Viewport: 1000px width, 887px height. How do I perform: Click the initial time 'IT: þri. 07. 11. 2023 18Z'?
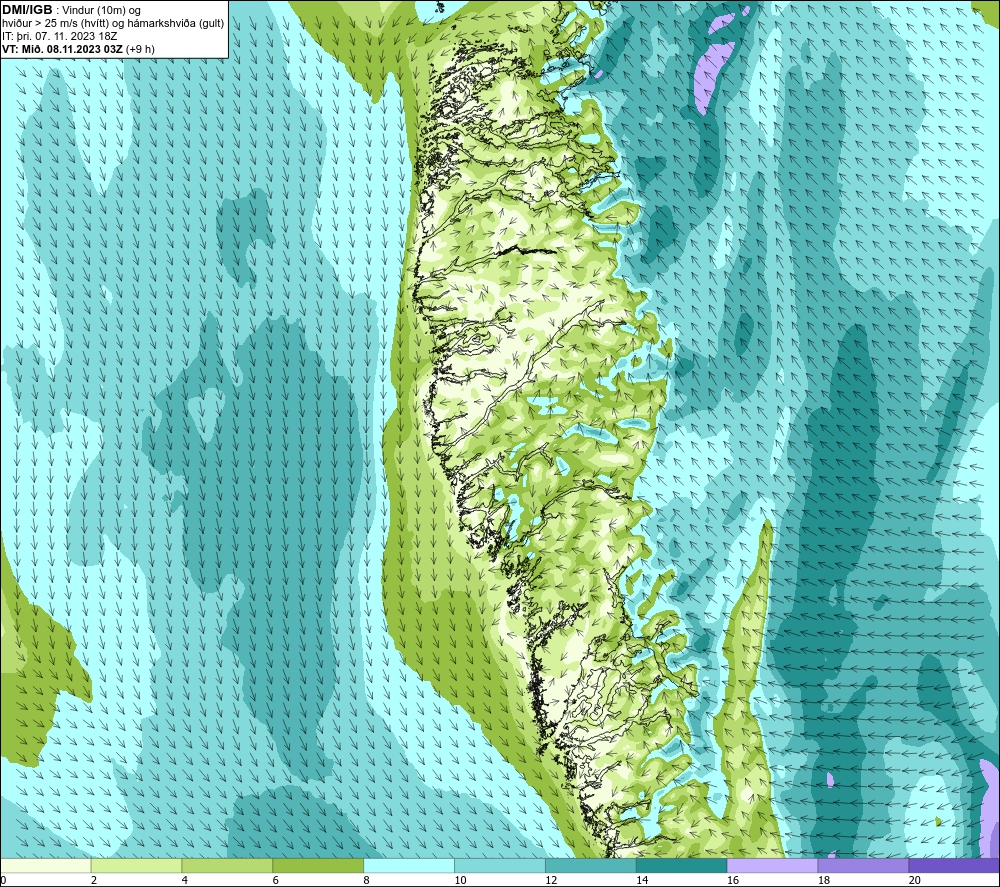point(60,36)
